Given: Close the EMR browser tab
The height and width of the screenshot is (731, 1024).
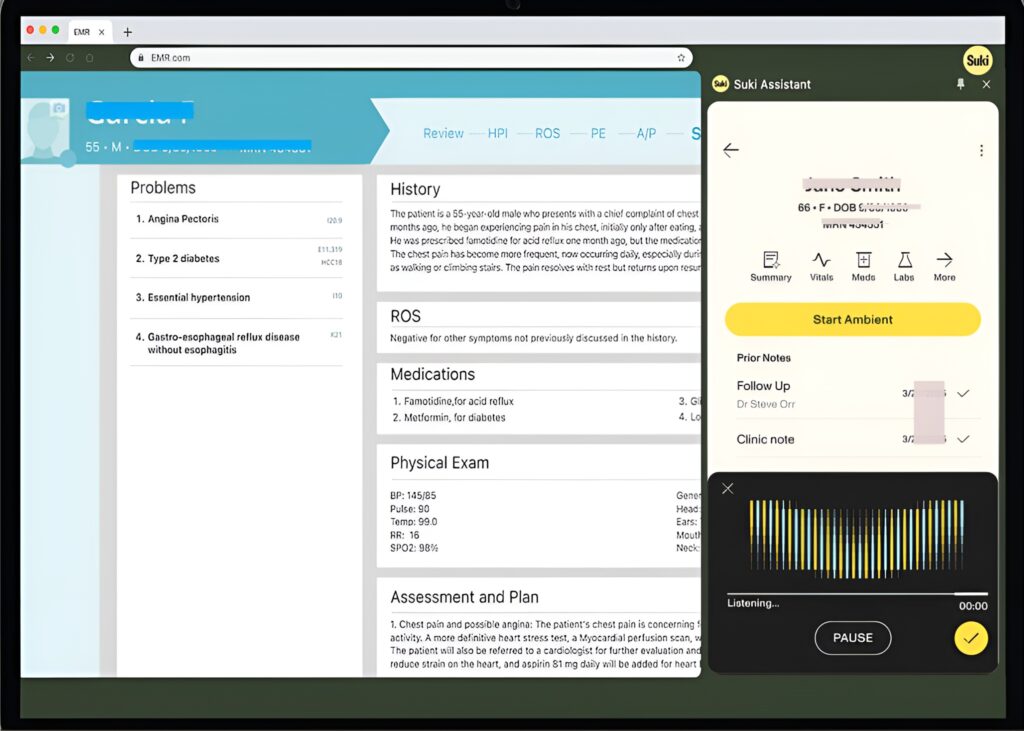Looking at the screenshot, I should [x=101, y=32].
